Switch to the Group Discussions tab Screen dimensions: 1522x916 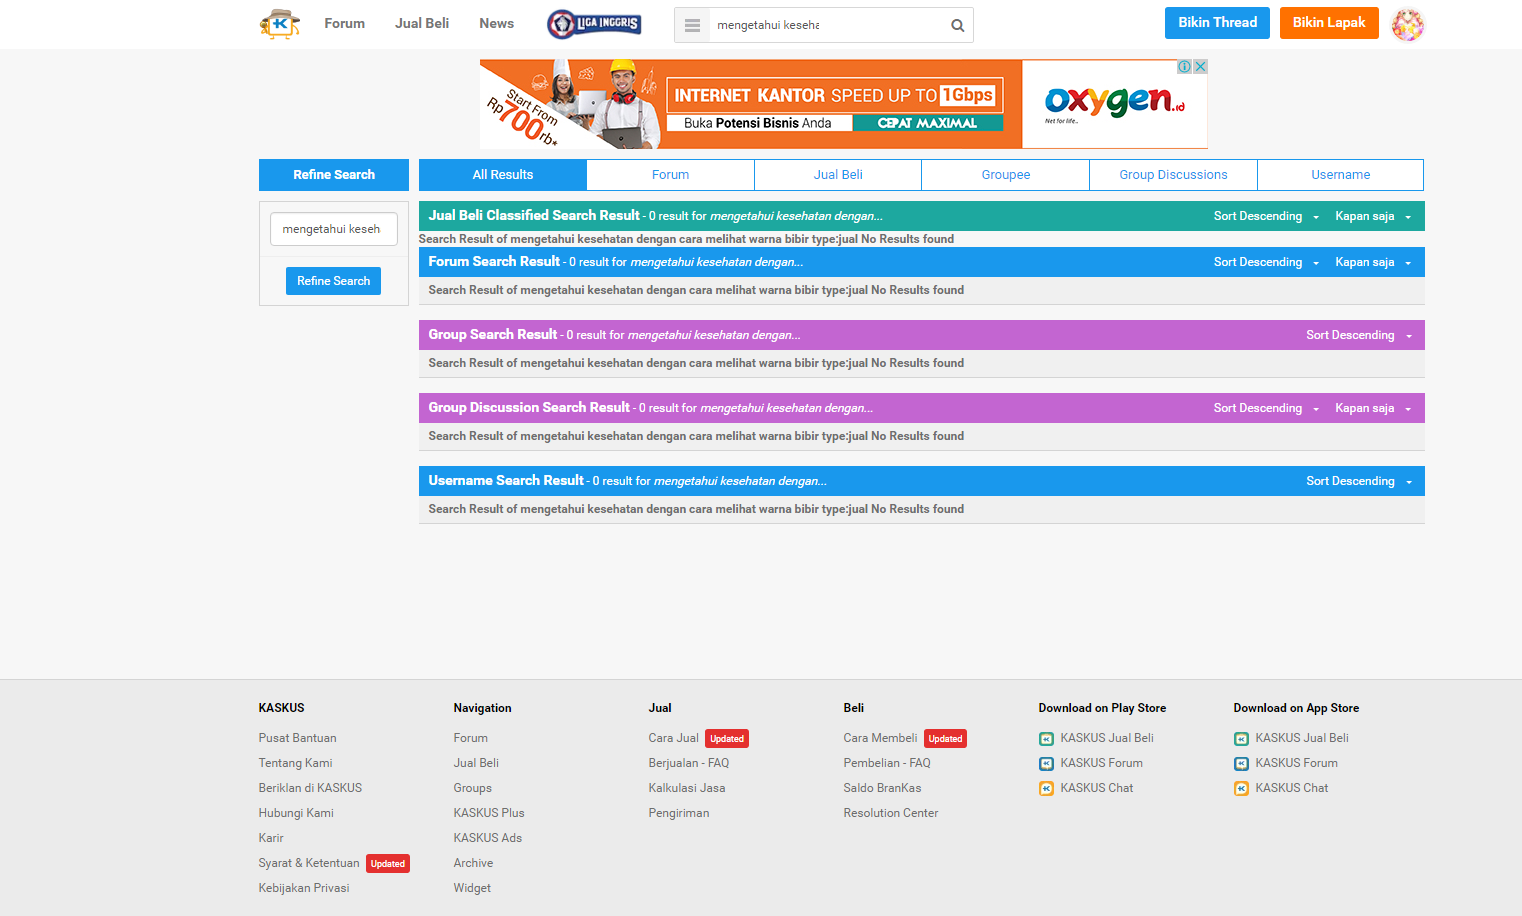coord(1173,175)
